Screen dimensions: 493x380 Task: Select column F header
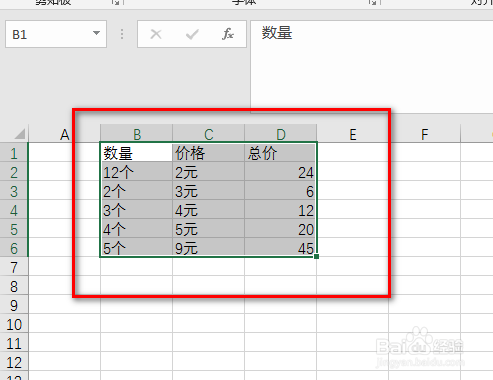pyautogui.click(x=424, y=134)
